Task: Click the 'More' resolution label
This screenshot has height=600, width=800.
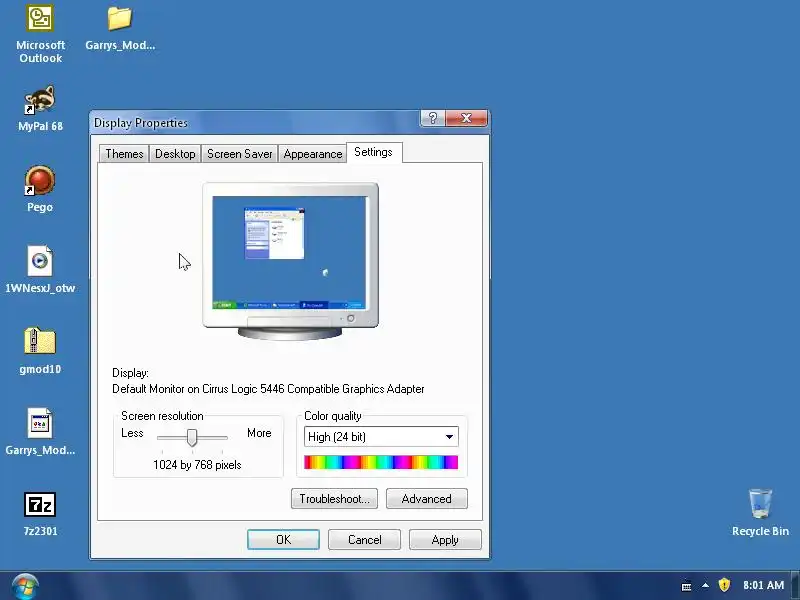Action: pos(259,433)
